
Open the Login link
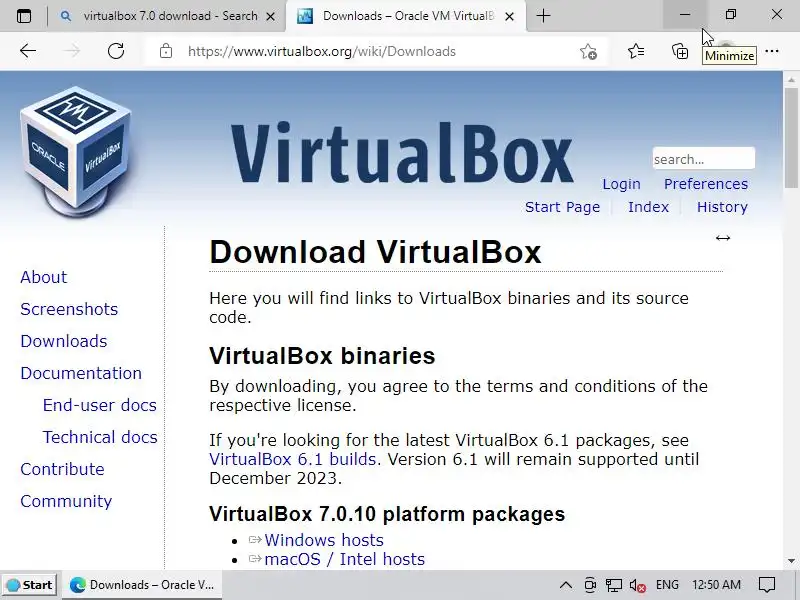tap(621, 184)
